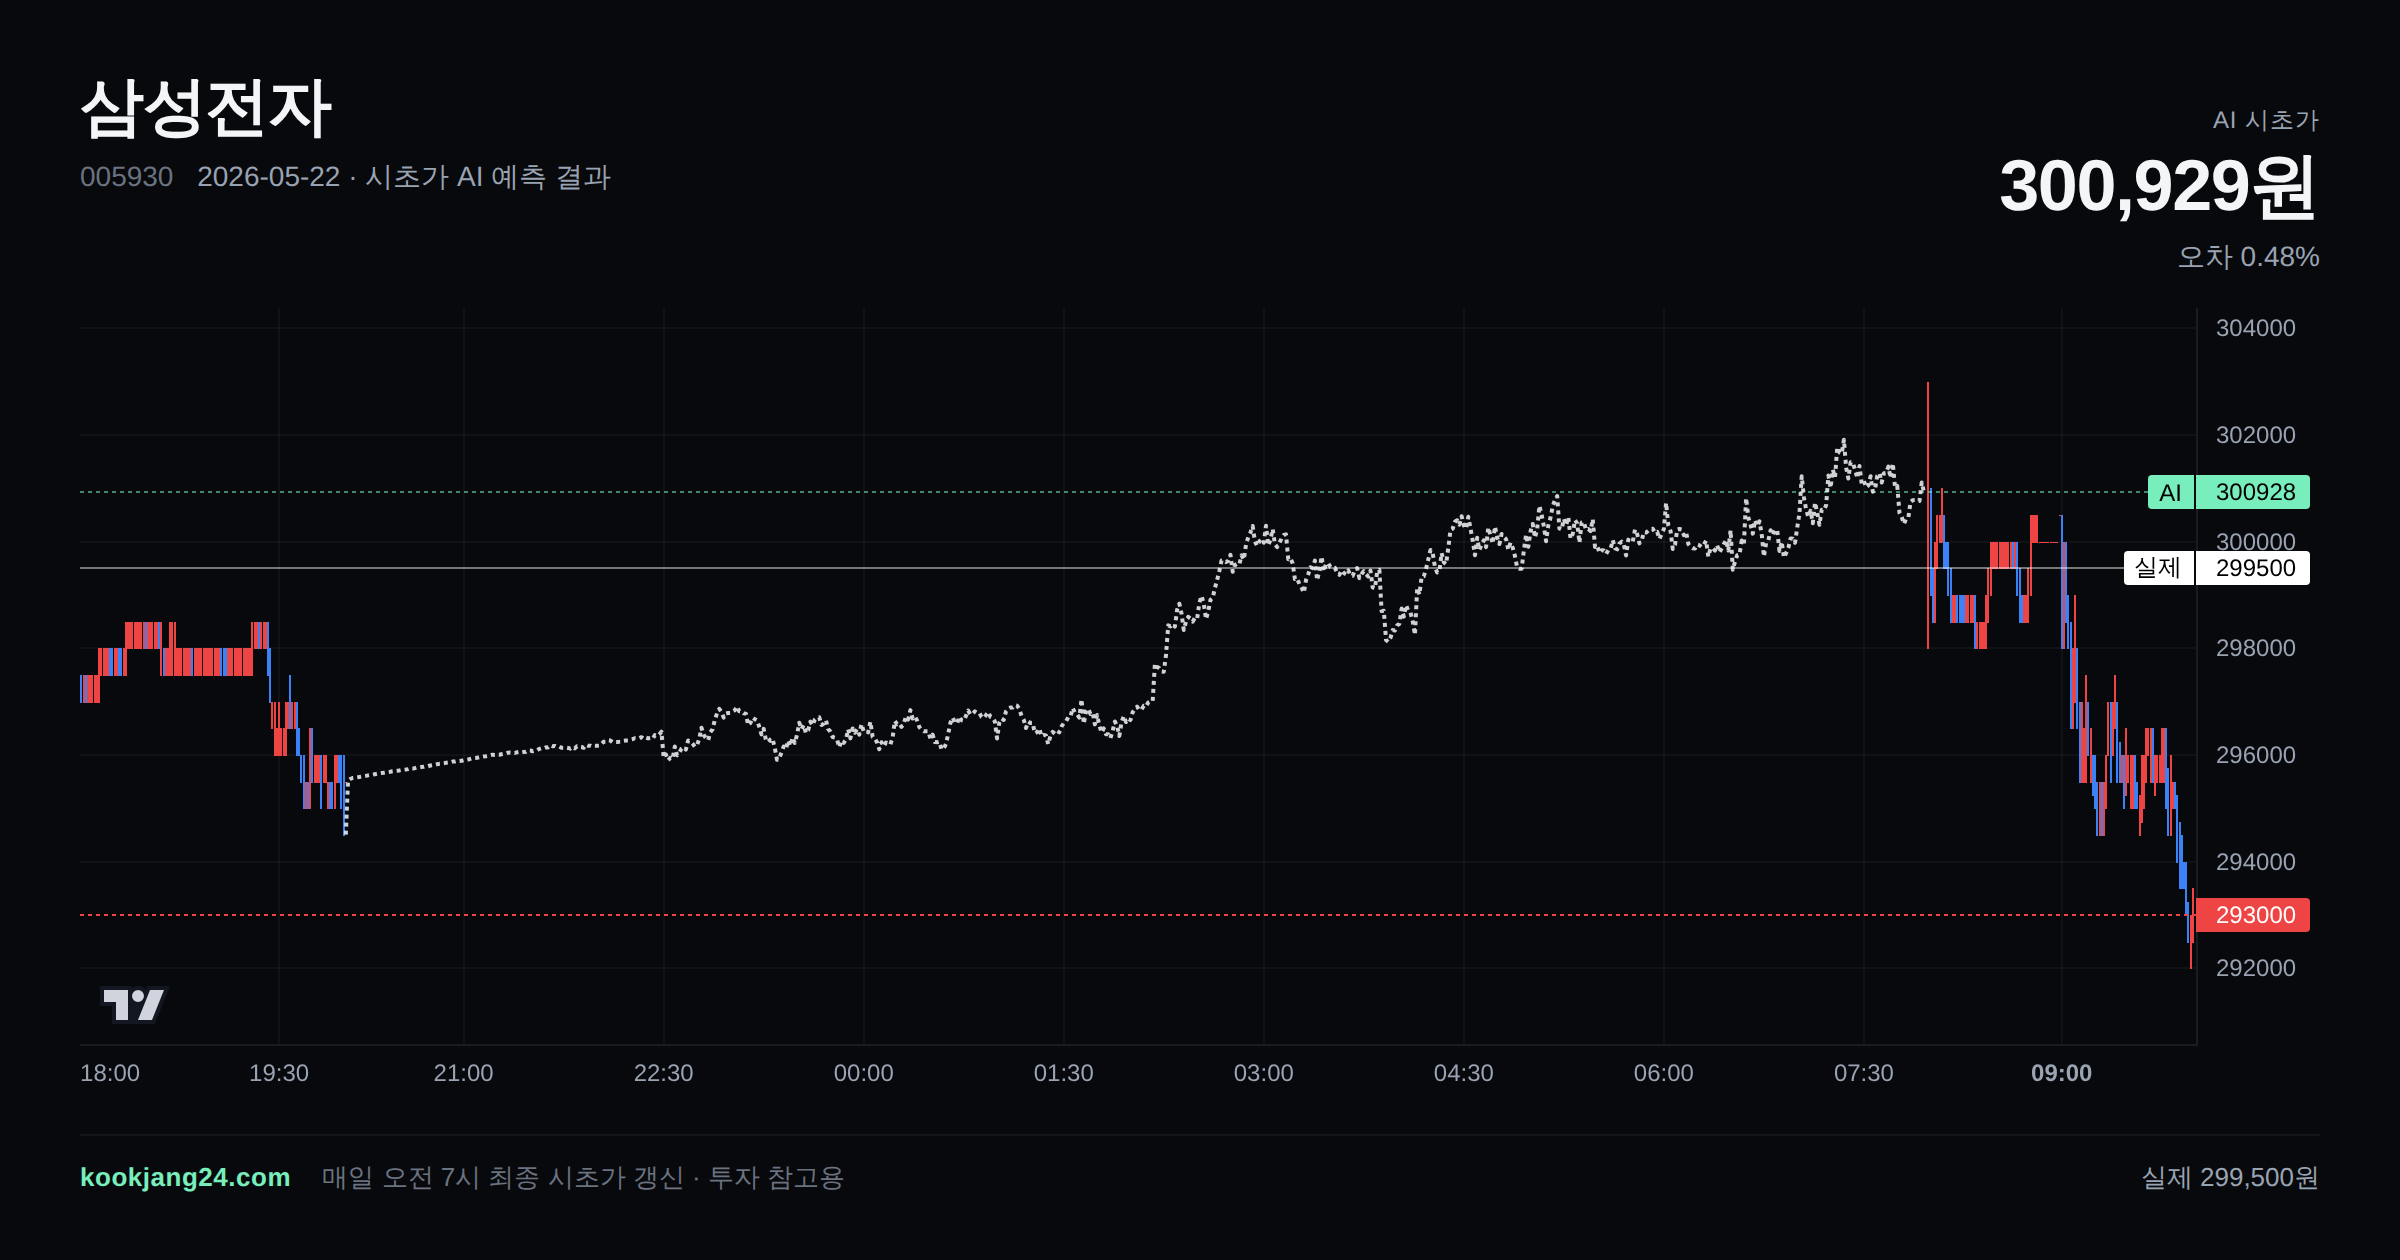
Task: Click the 298000 price axis label
Action: 2255,648
